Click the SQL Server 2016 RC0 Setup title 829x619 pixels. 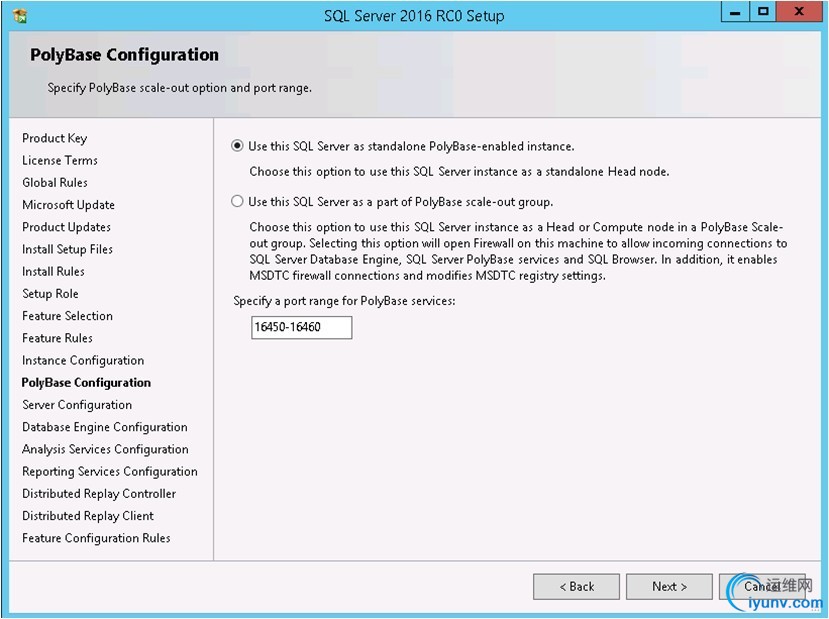[x=414, y=16]
